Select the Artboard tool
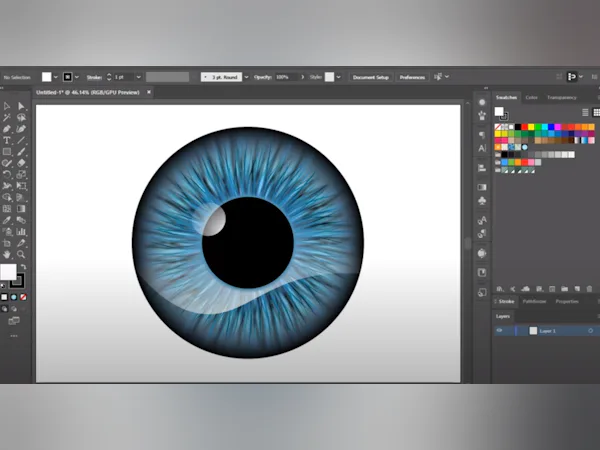The image size is (600, 450). (7, 243)
